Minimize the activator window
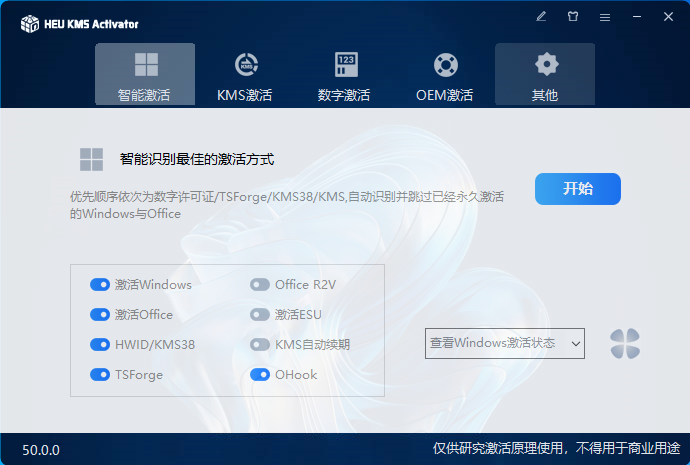The image size is (690, 465). [636, 17]
